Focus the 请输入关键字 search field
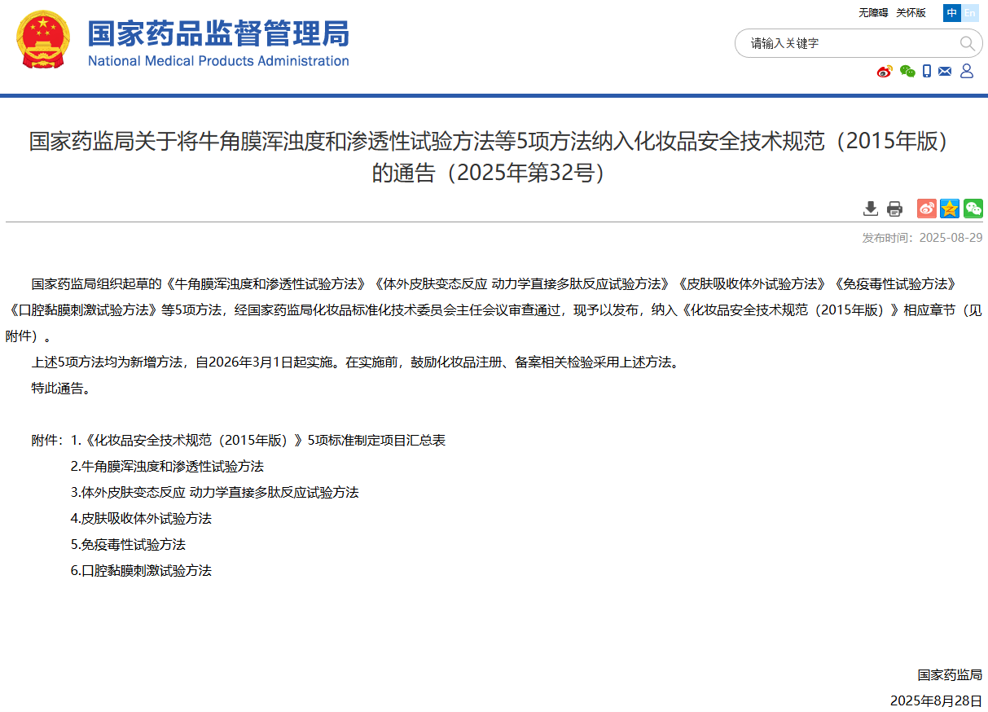The height and width of the screenshot is (712, 988). point(858,43)
